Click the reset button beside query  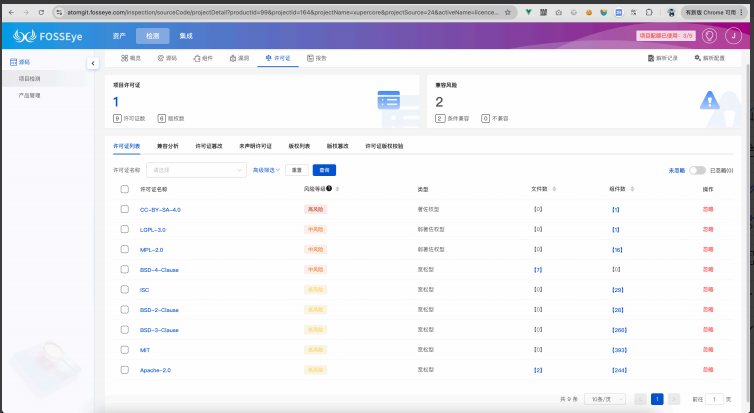pos(297,170)
